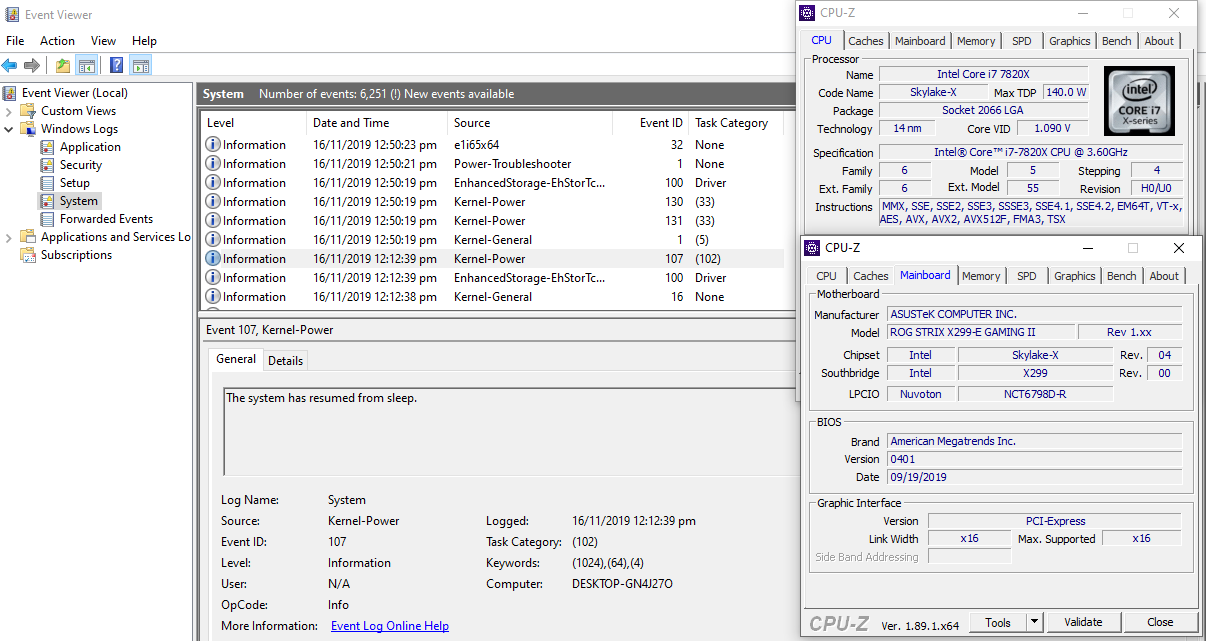Switch to SPD tab in front CPU-Z window
Screen dimensions: 1206x641
[1027, 276]
